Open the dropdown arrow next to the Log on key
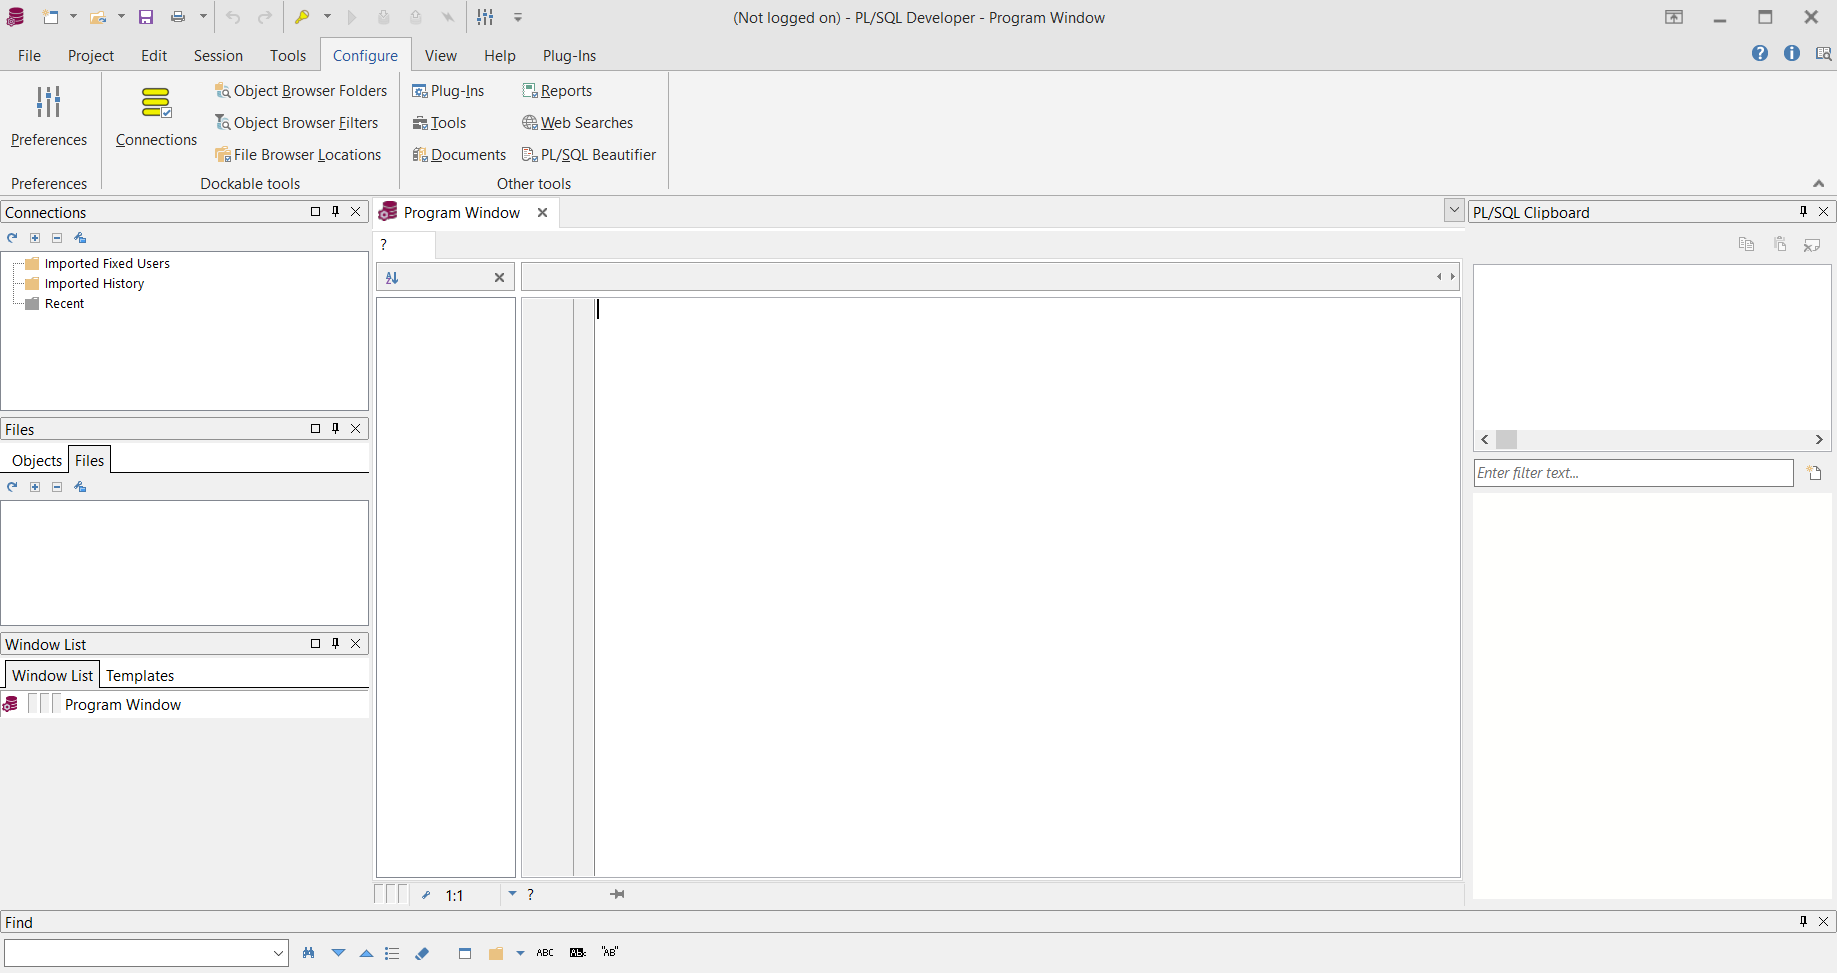 point(327,17)
